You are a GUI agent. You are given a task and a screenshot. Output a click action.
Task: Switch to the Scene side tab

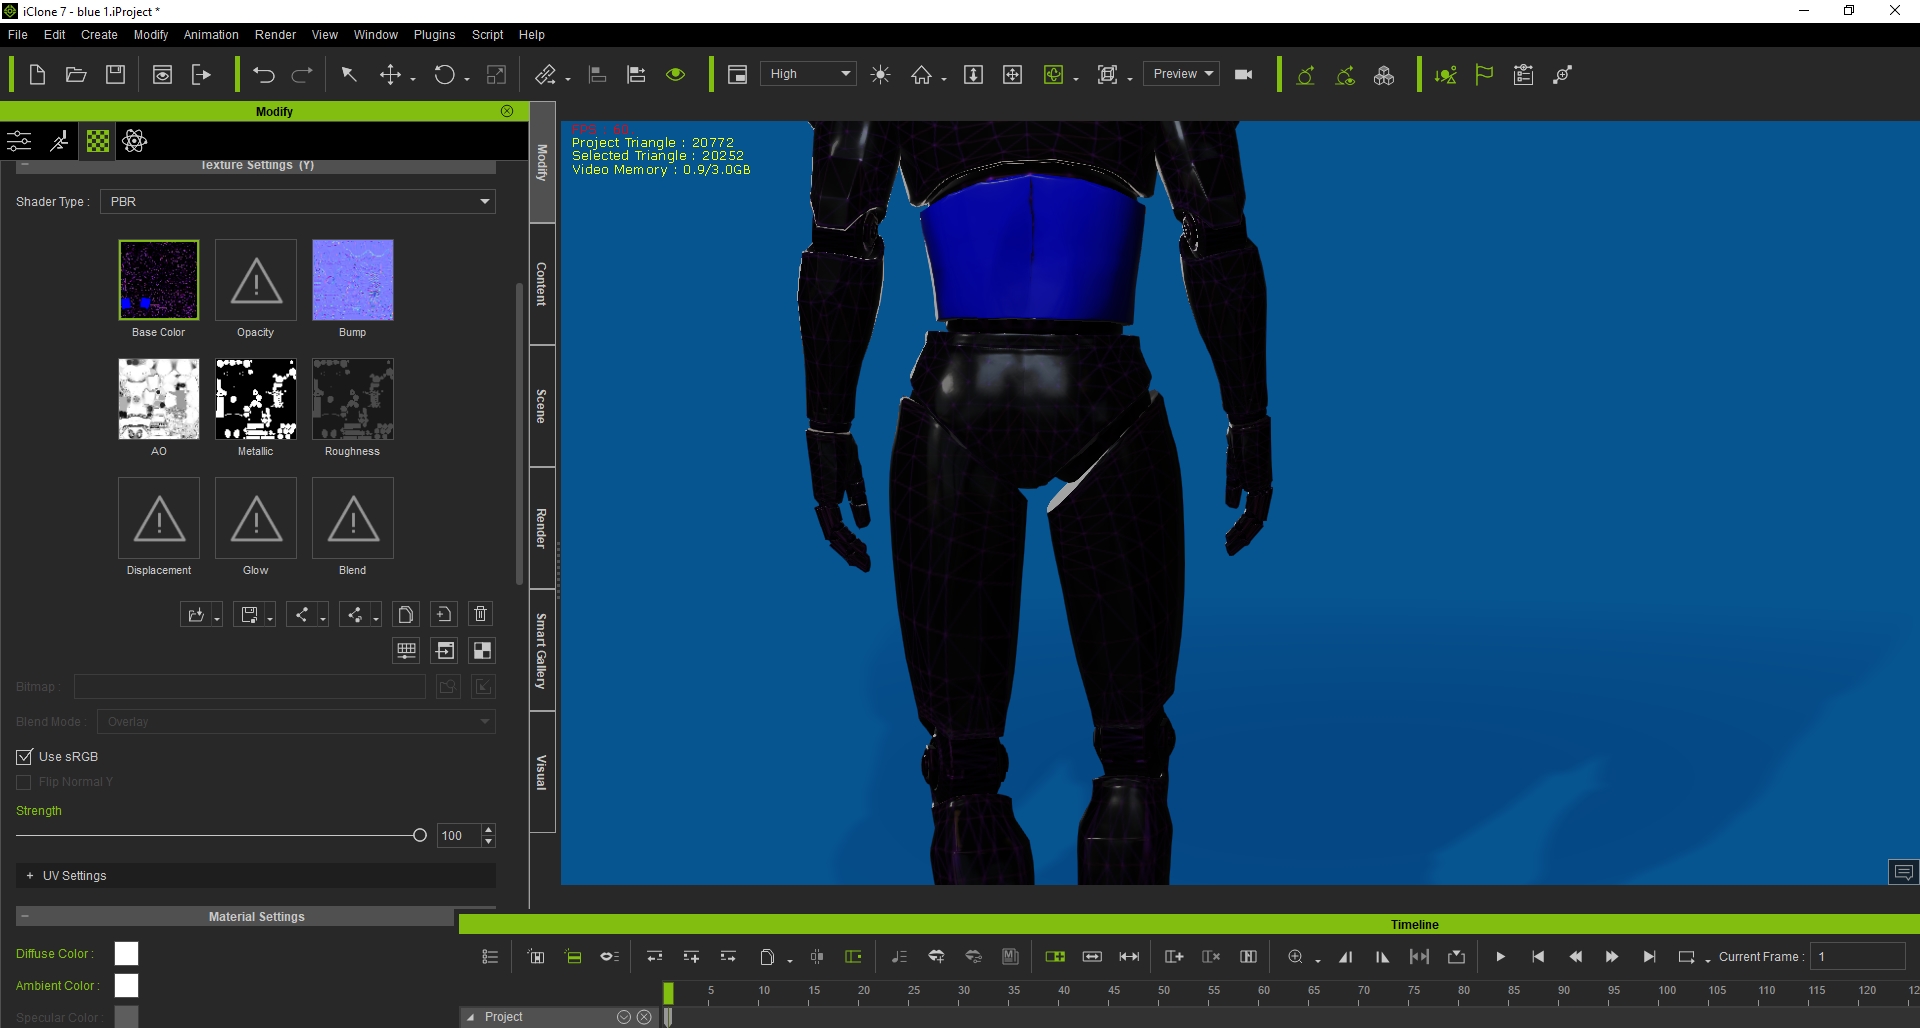tap(542, 406)
